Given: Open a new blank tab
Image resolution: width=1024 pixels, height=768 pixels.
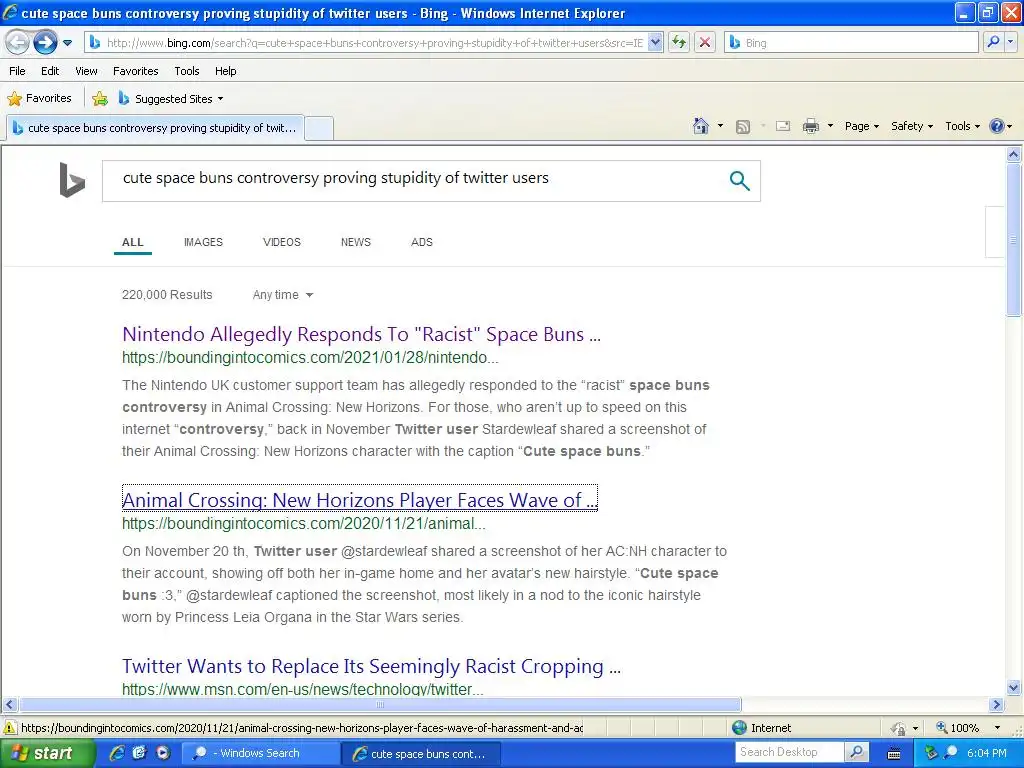Looking at the screenshot, I should (319, 128).
